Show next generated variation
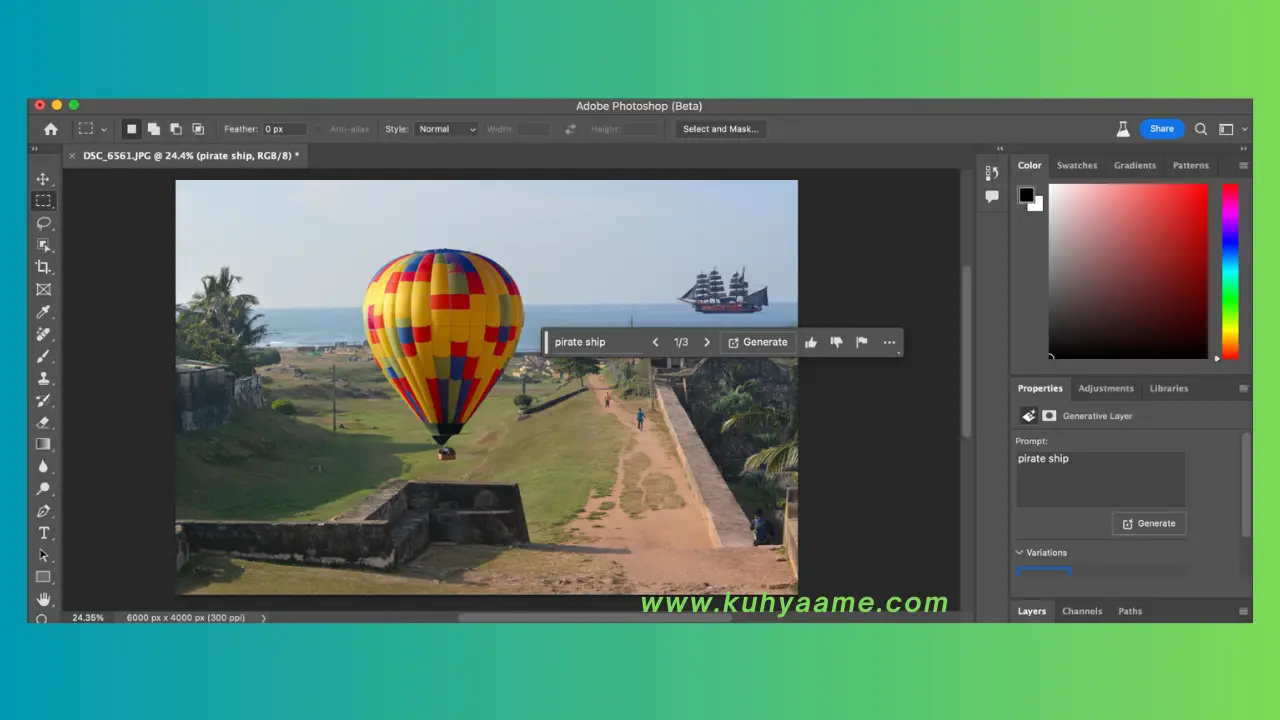 point(707,342)
